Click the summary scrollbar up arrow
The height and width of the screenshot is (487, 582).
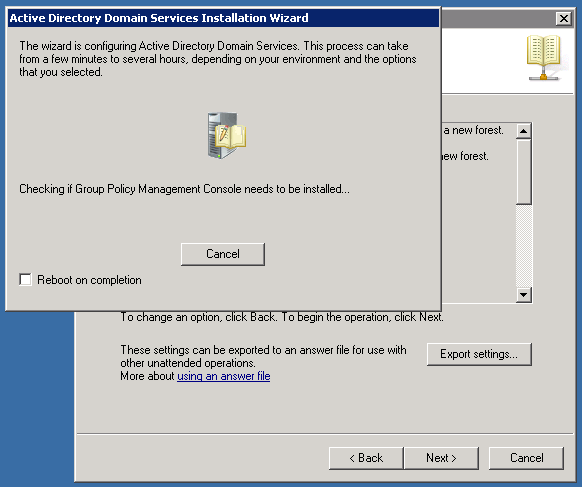pyautogui.click(x=524, y=131)
